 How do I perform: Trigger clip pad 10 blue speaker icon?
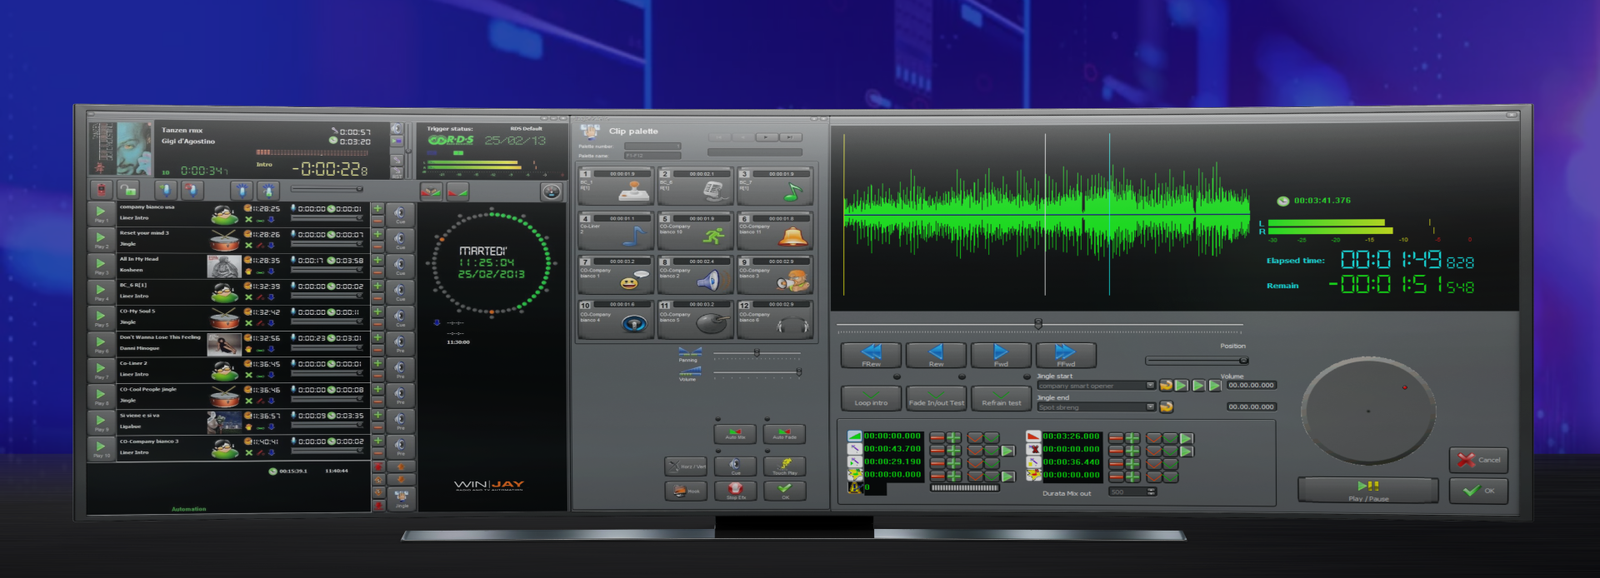(616, 319)
